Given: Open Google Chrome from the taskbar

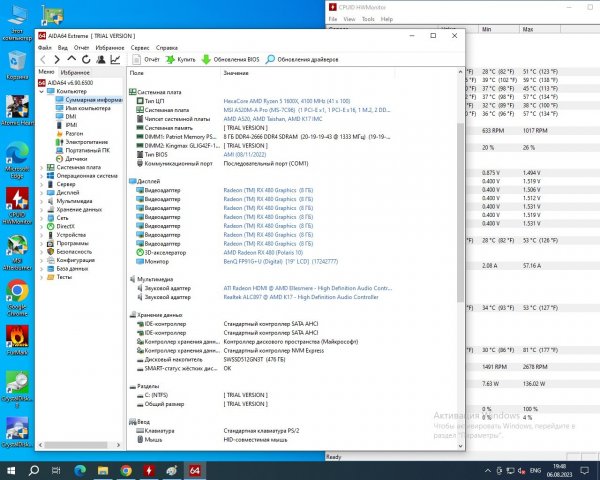Looking at the screenshot, I should [x=126, y=469].
